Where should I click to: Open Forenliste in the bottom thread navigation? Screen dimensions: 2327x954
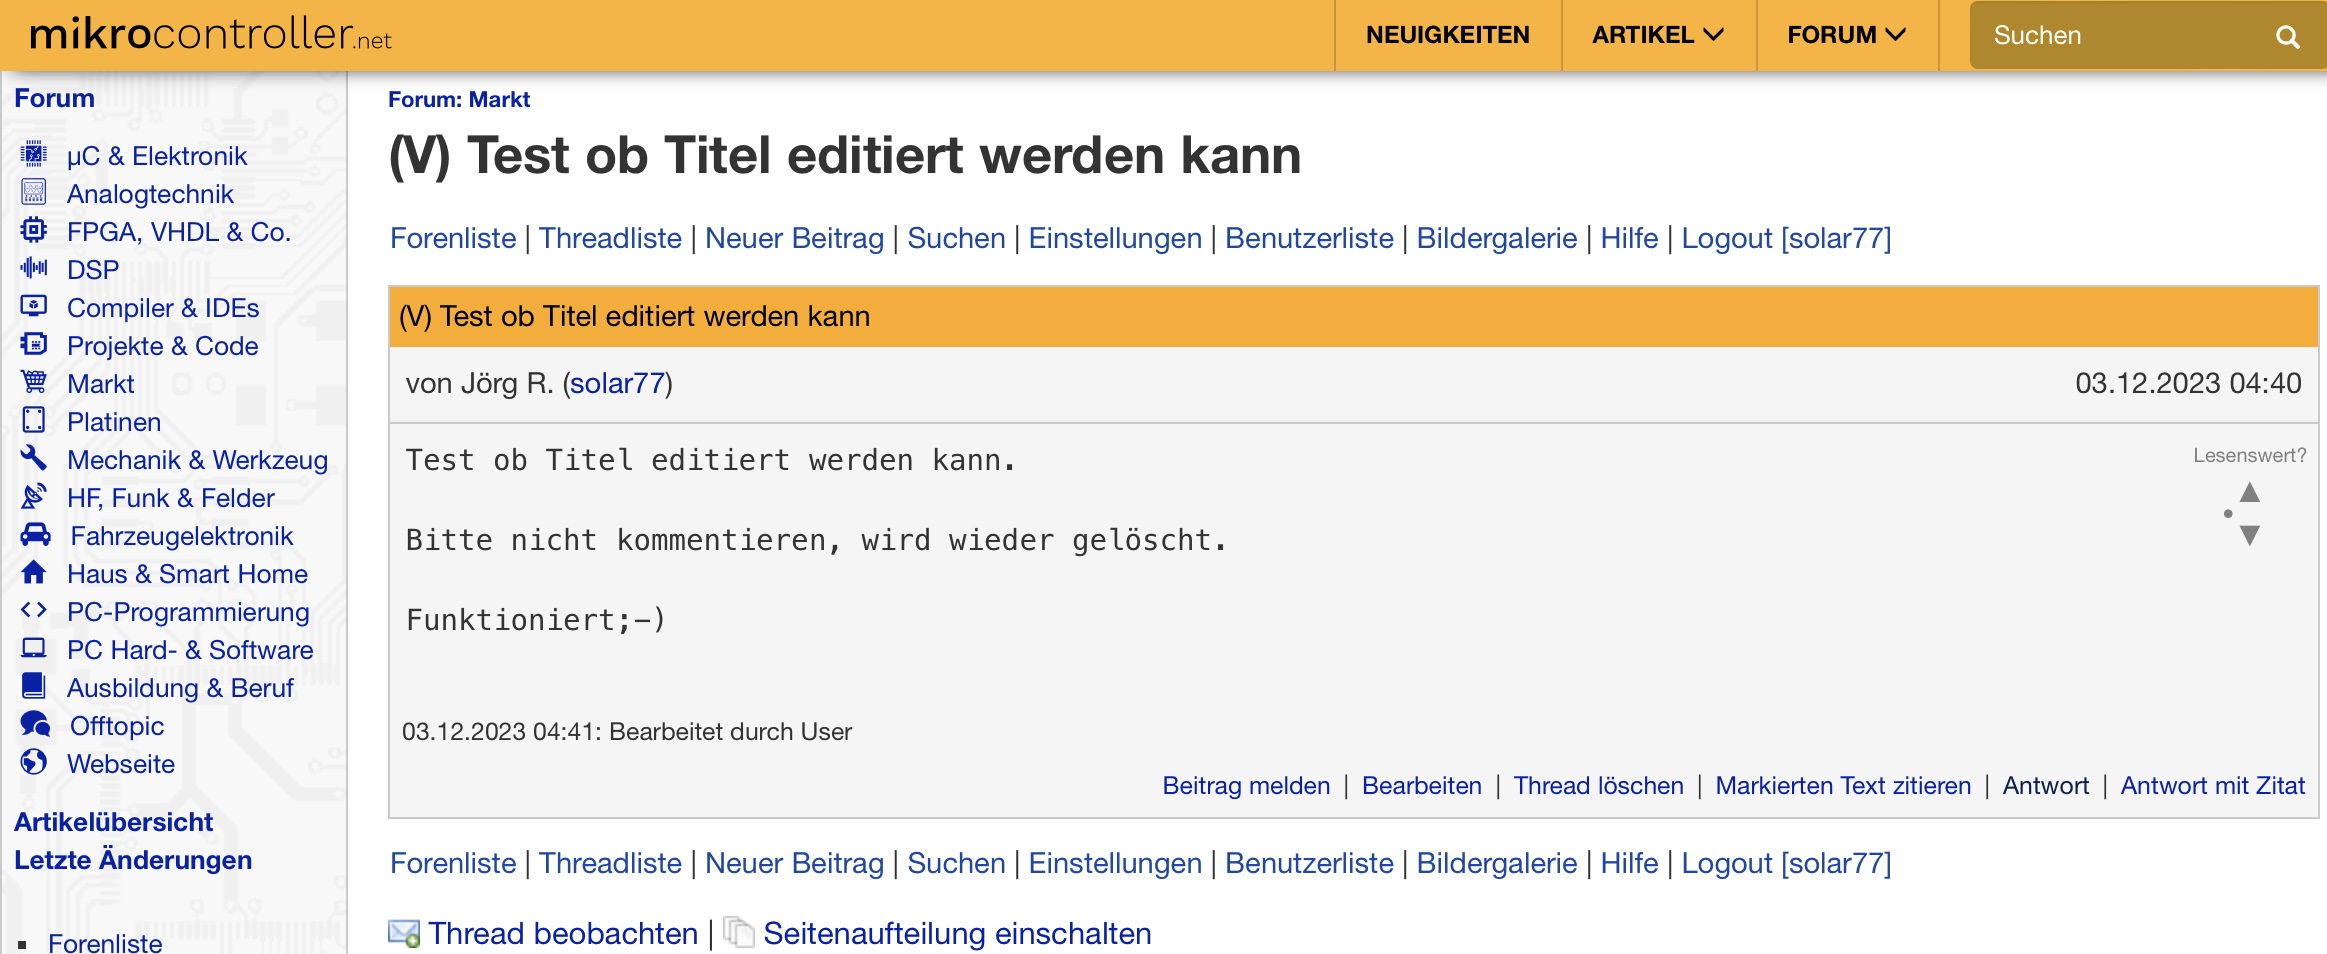click(453, 863)
